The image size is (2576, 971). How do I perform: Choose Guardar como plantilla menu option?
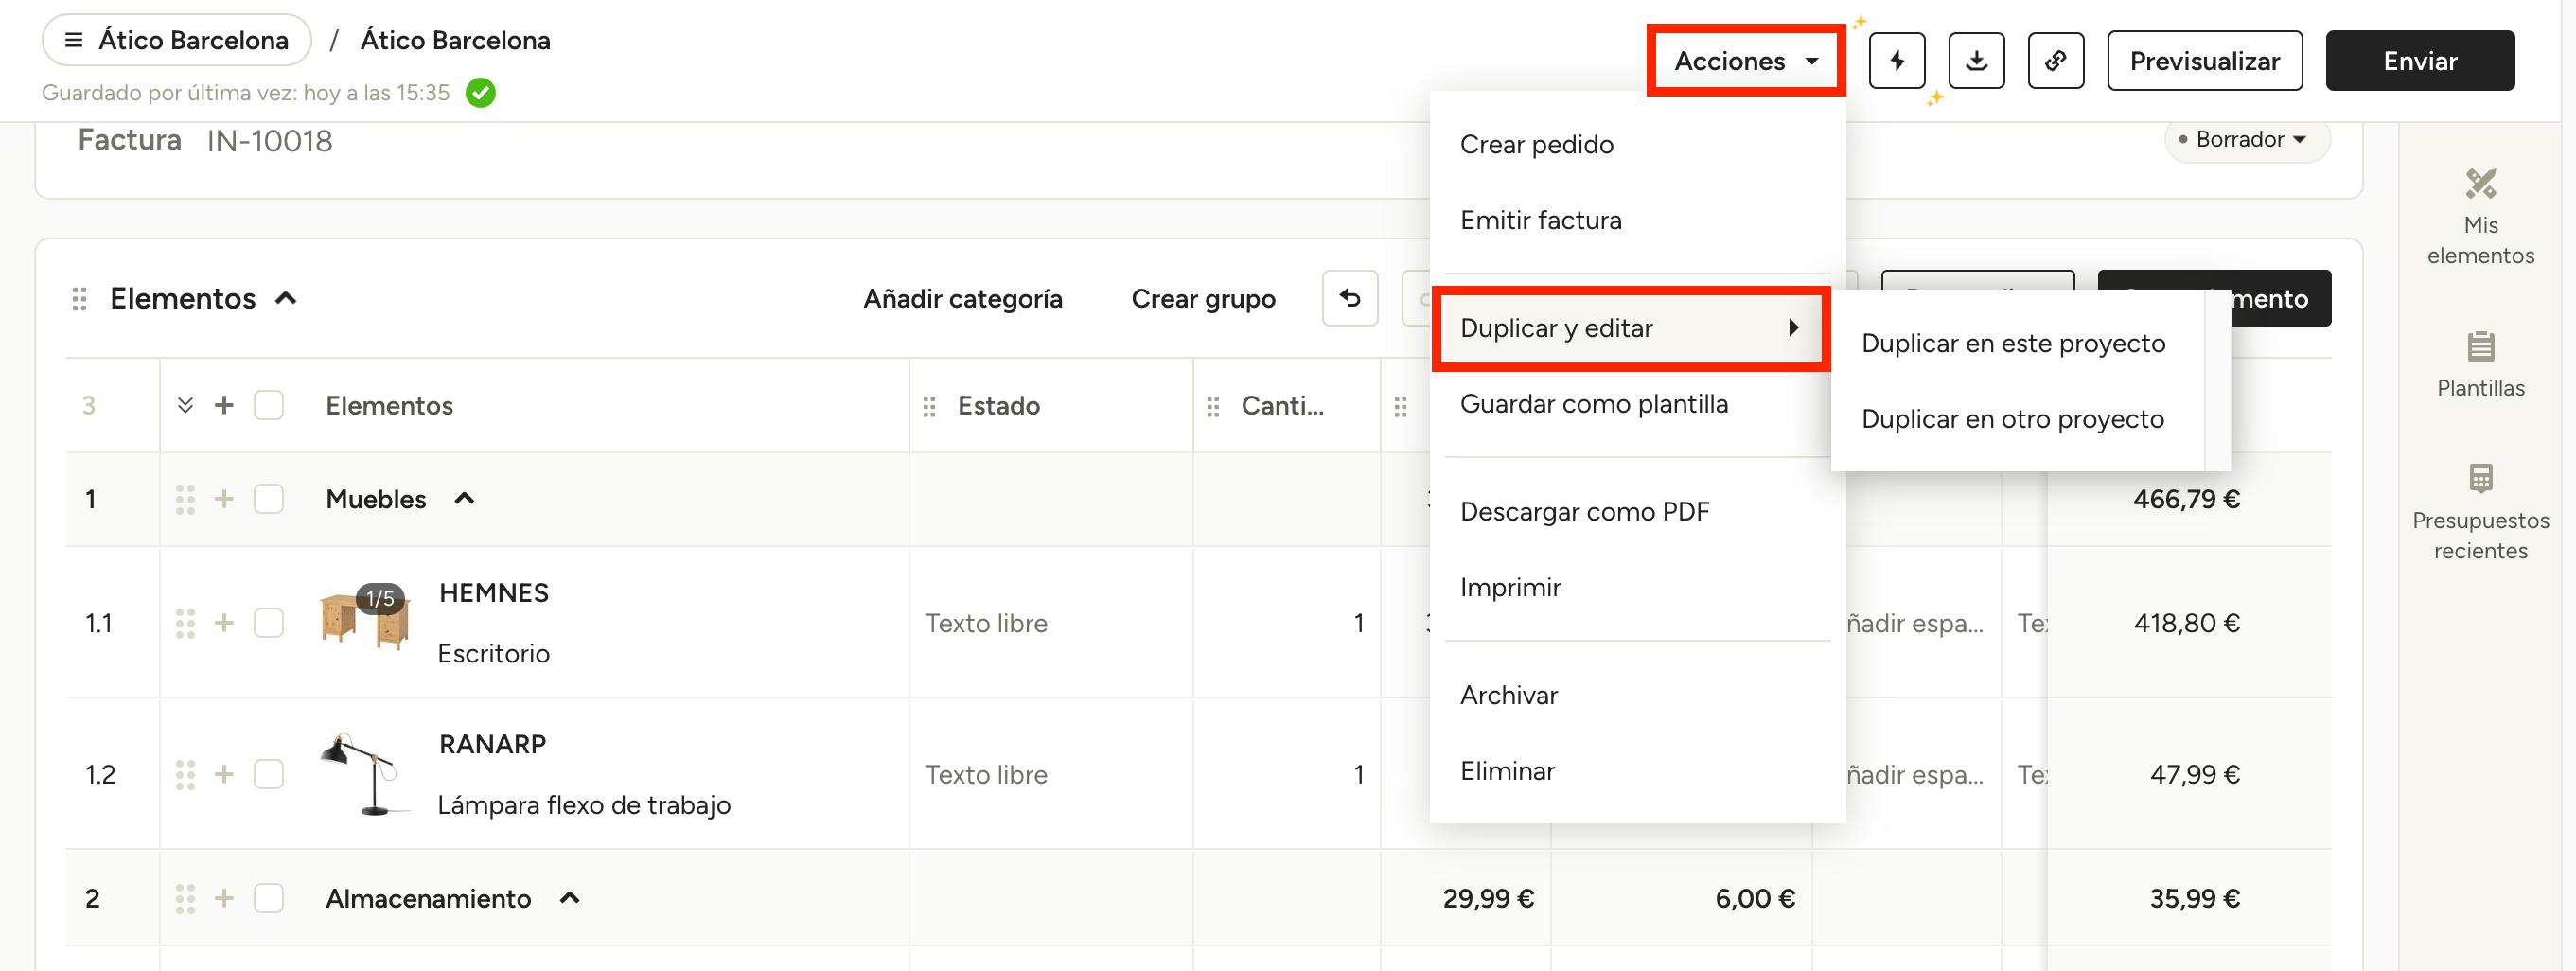(x=1593, y=404)
